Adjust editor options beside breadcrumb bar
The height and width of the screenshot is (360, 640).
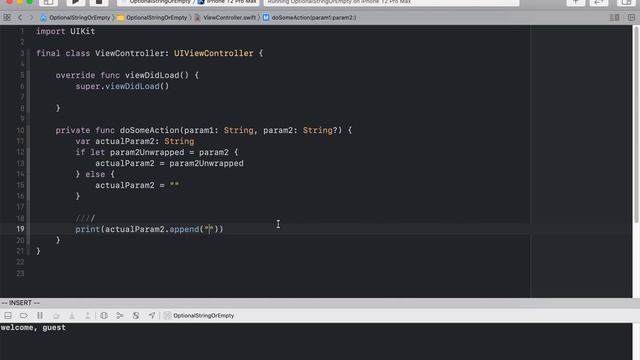tap(614, 18)
